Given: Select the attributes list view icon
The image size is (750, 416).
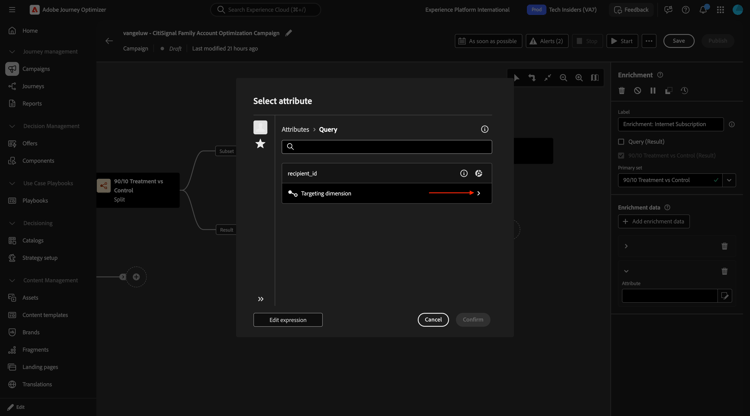Looking at the screenshot, I should click(x=260, y=127).
